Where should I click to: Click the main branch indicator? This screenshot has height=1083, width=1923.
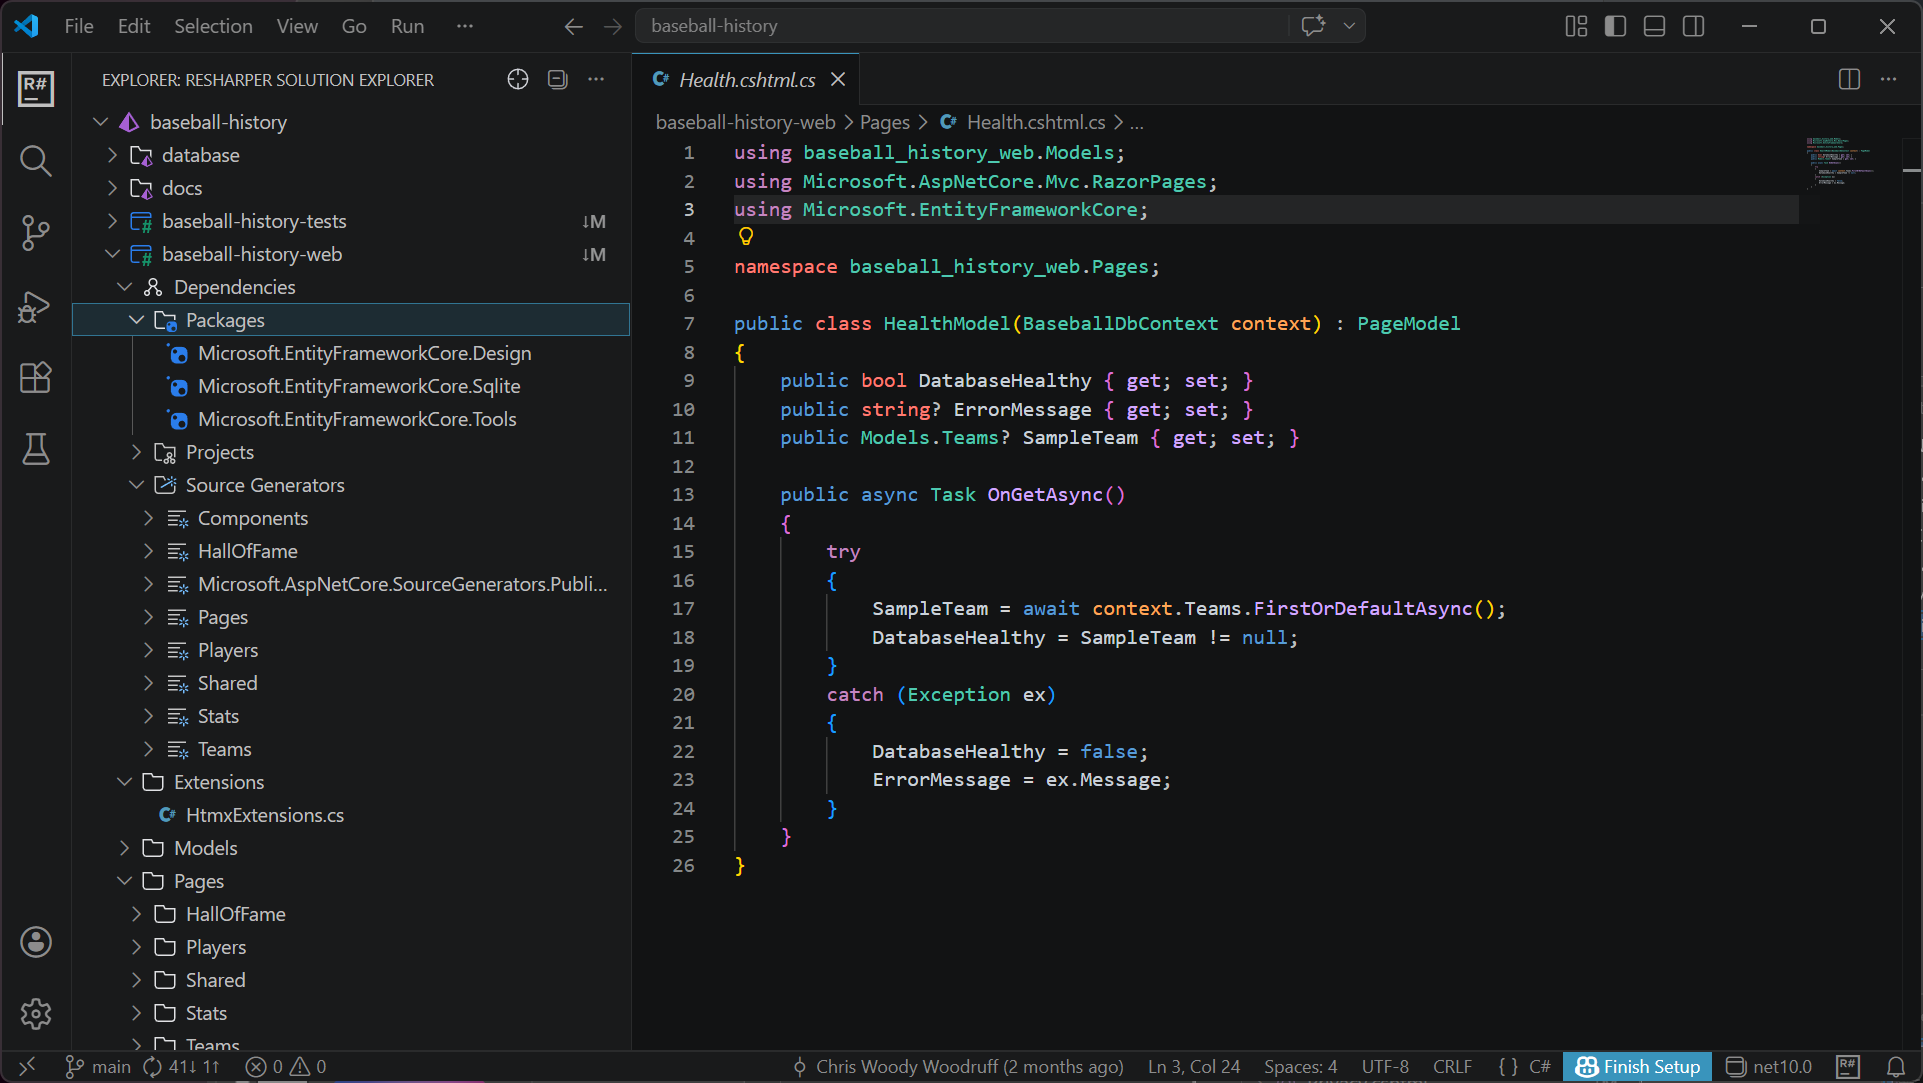pos(98,1067)
